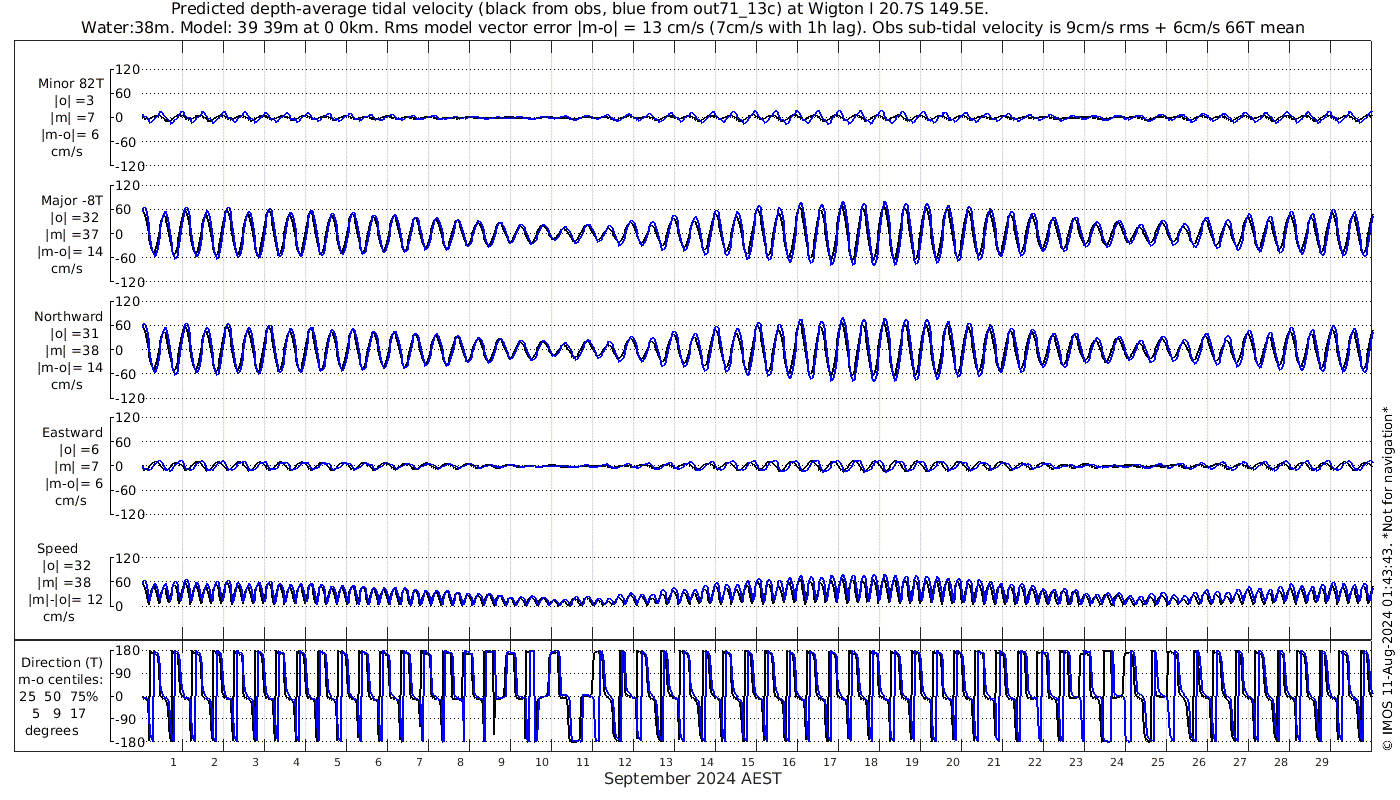Click '|m-o|= 6' in the Eastward panel label
This screenshot has width=1400, height=800.
pyautogui.click(x=73, y=484)
